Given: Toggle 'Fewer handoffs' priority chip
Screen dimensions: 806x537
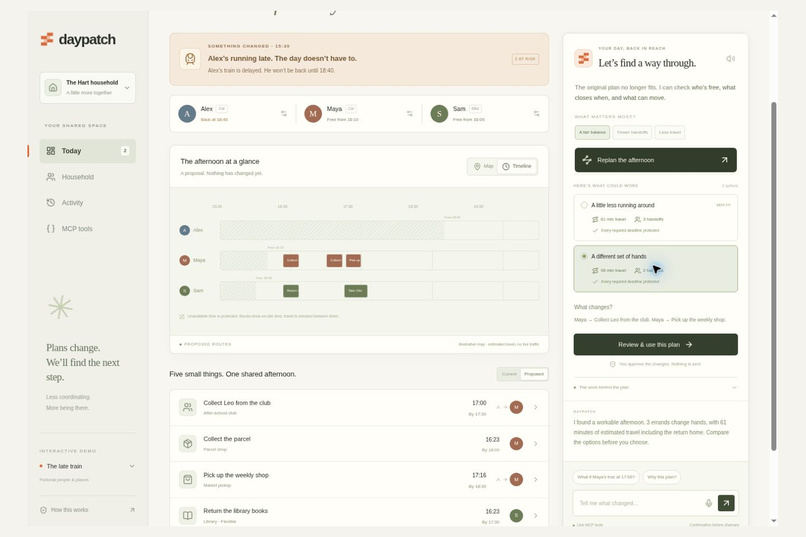Looking at the screenshot, I should (x=632, y=133).
